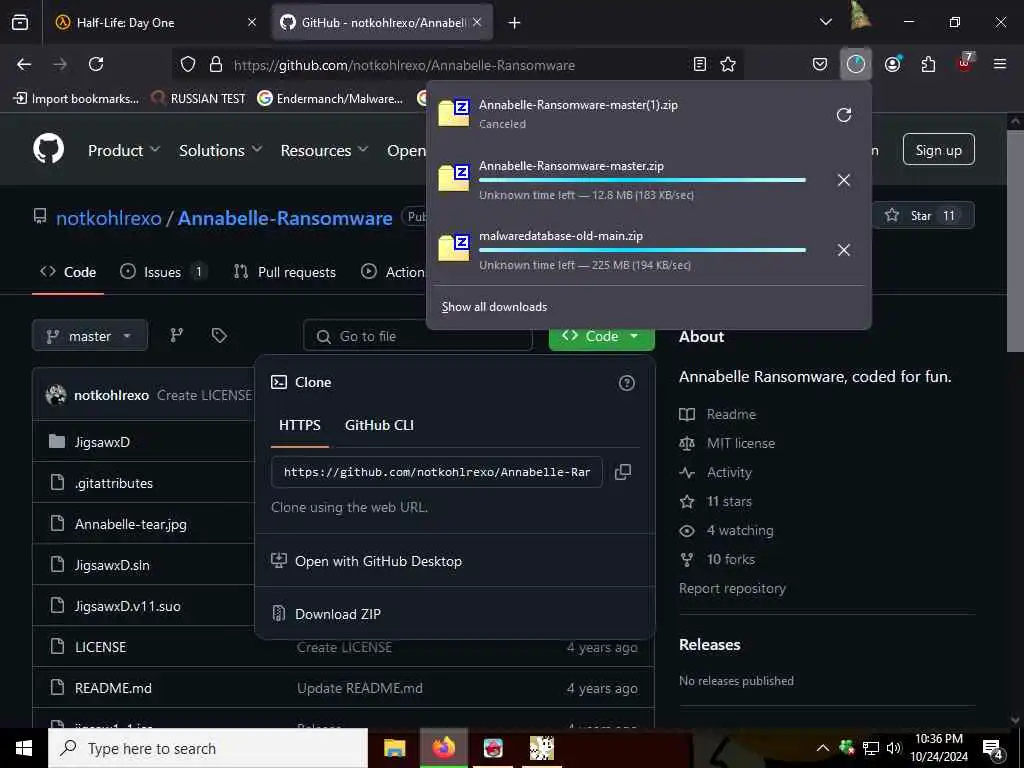Open clone help question mark icon
The width and height of the screenshot is (1024, 768).
[626, 383]
